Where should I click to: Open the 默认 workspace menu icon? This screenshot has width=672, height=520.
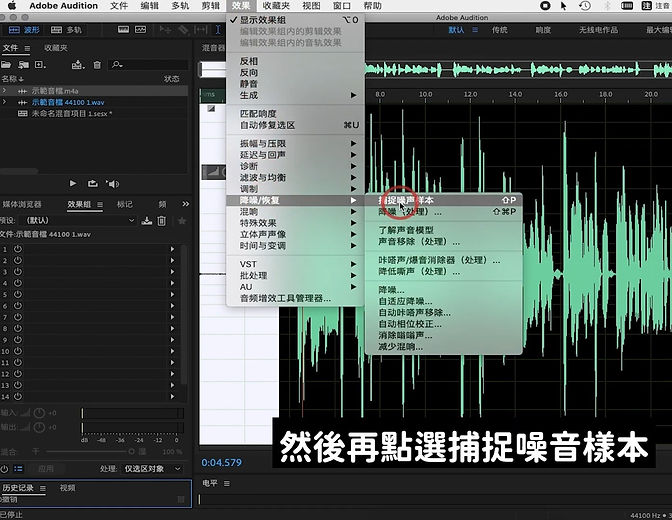point(475,30)
